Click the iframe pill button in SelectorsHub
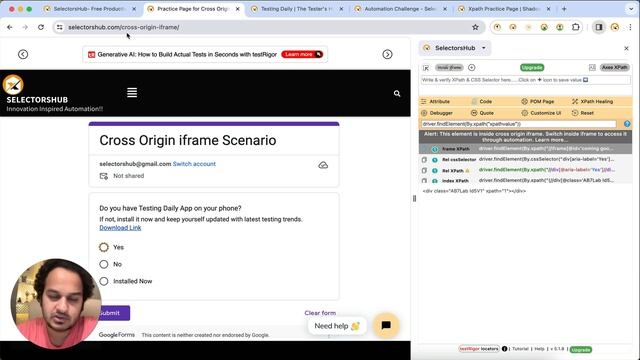This screenshot has height=360, width=640. [449, 67]
